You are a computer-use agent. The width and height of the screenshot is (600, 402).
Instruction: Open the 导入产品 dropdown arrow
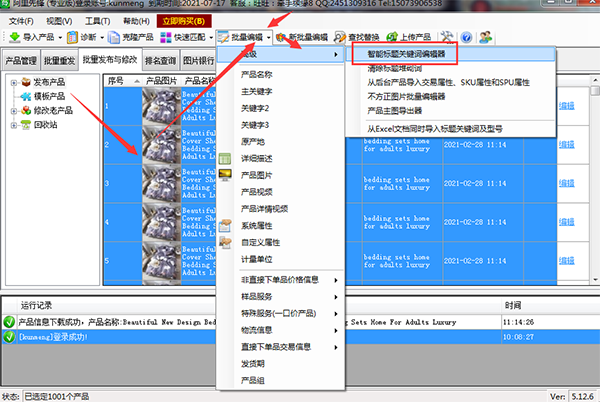click(60, 37)
